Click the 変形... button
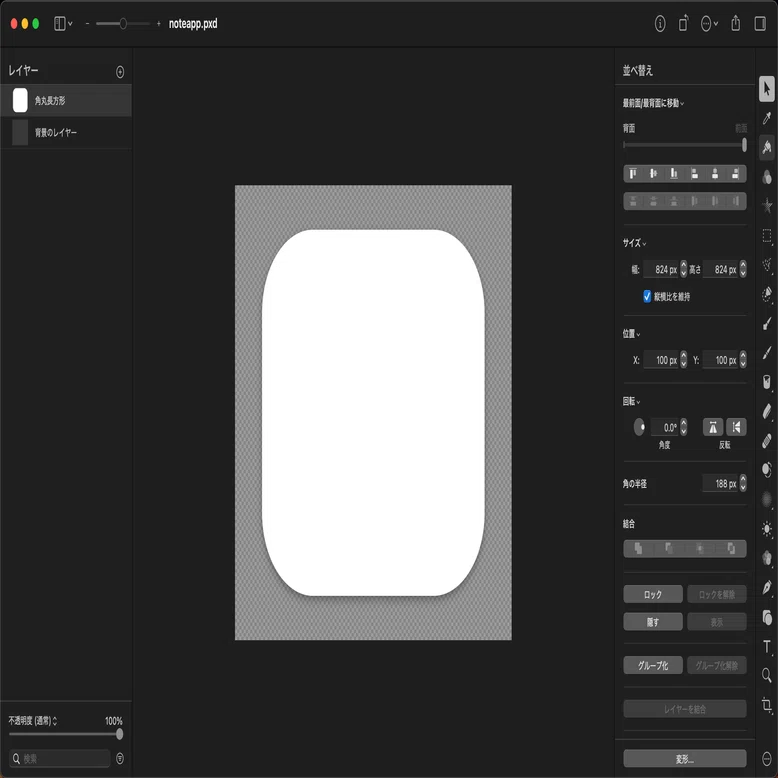 [x=685, y=759]
